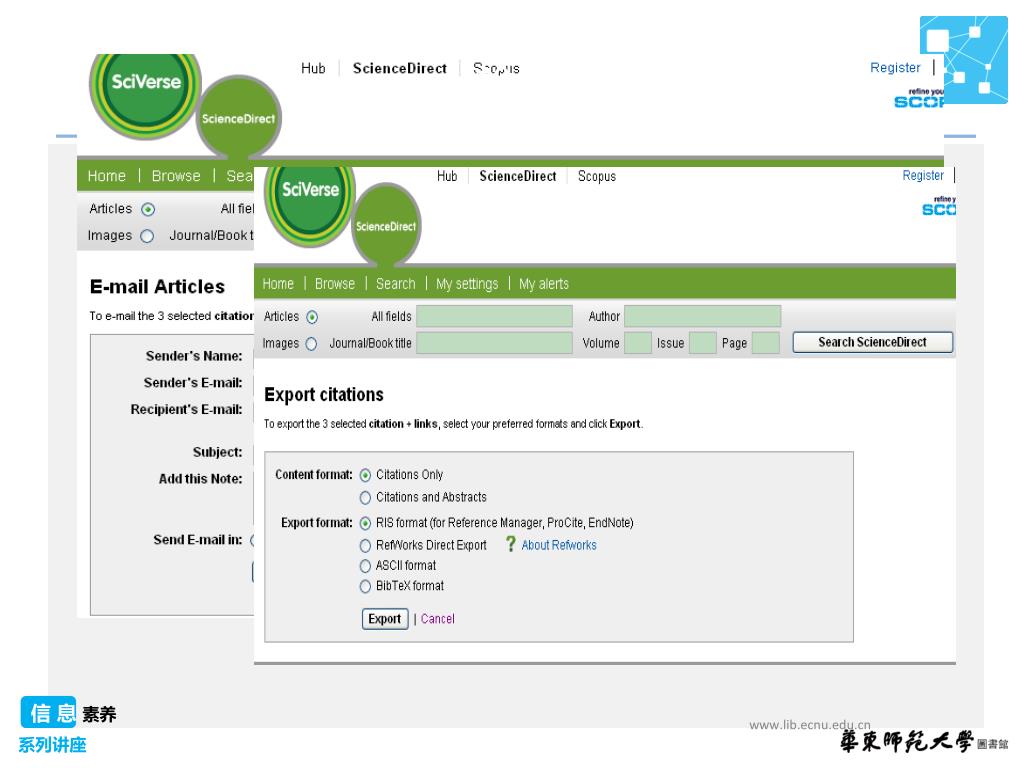Click Scopus link in Export citations window

(596, 176)
